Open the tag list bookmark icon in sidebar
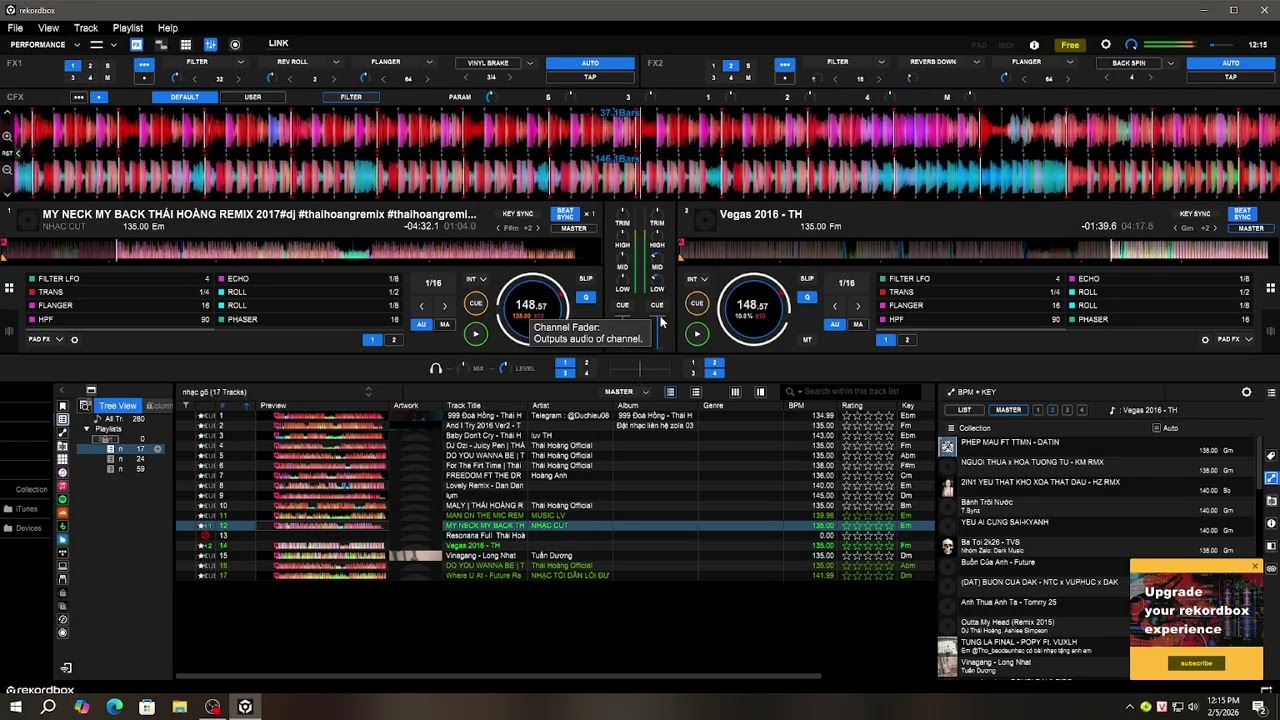This screenshot has height=720, width=1280. click(62, 406)
